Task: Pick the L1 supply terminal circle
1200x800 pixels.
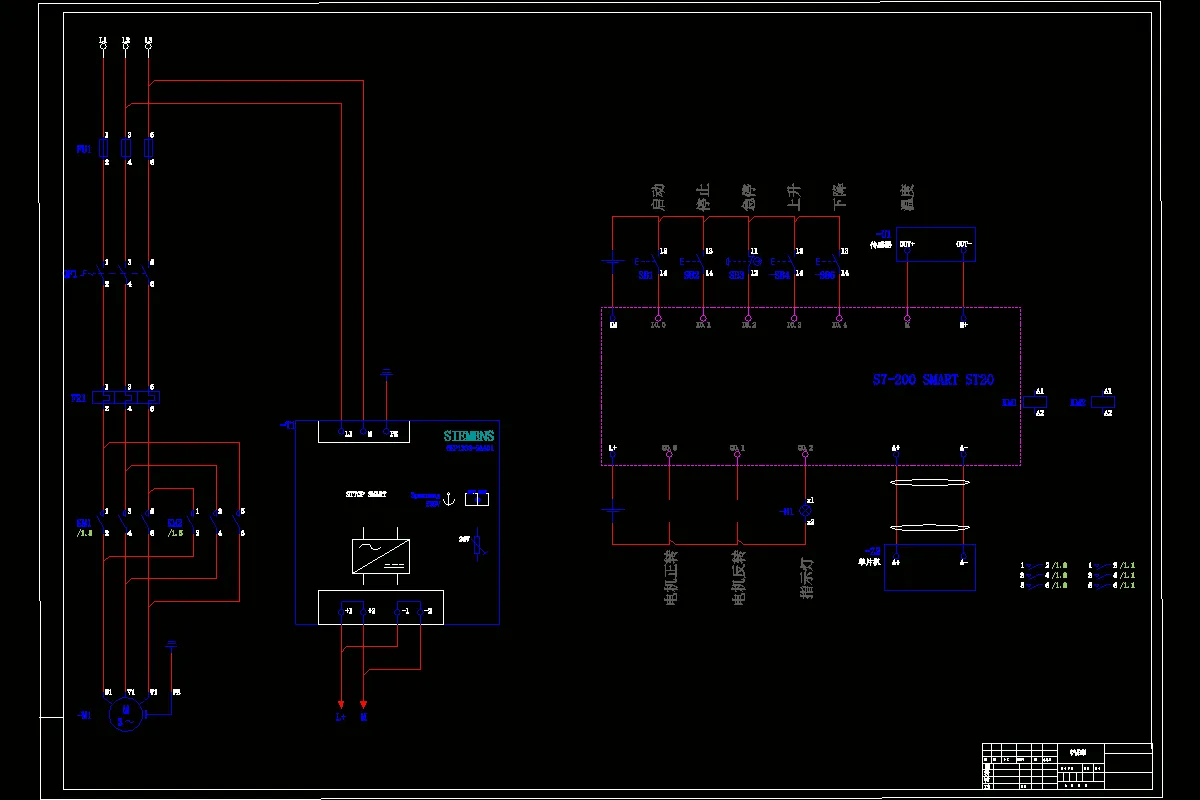Action: pyautogui.click(x=103, y=47)
